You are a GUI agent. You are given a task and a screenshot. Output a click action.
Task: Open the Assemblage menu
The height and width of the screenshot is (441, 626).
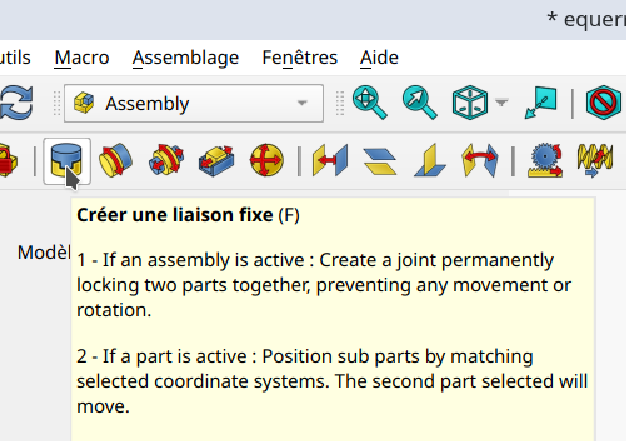tap(185, 57)
